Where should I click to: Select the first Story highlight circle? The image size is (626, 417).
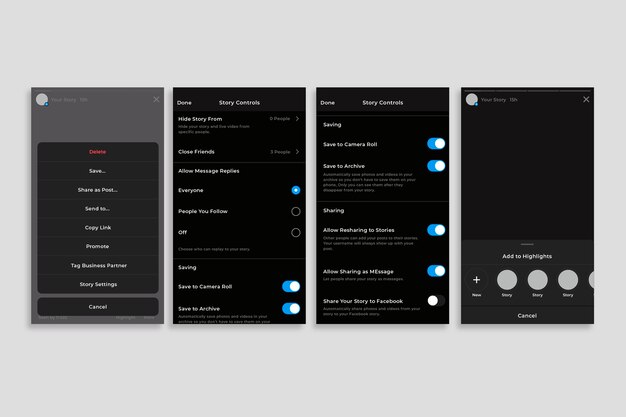[x=507, y=280]
